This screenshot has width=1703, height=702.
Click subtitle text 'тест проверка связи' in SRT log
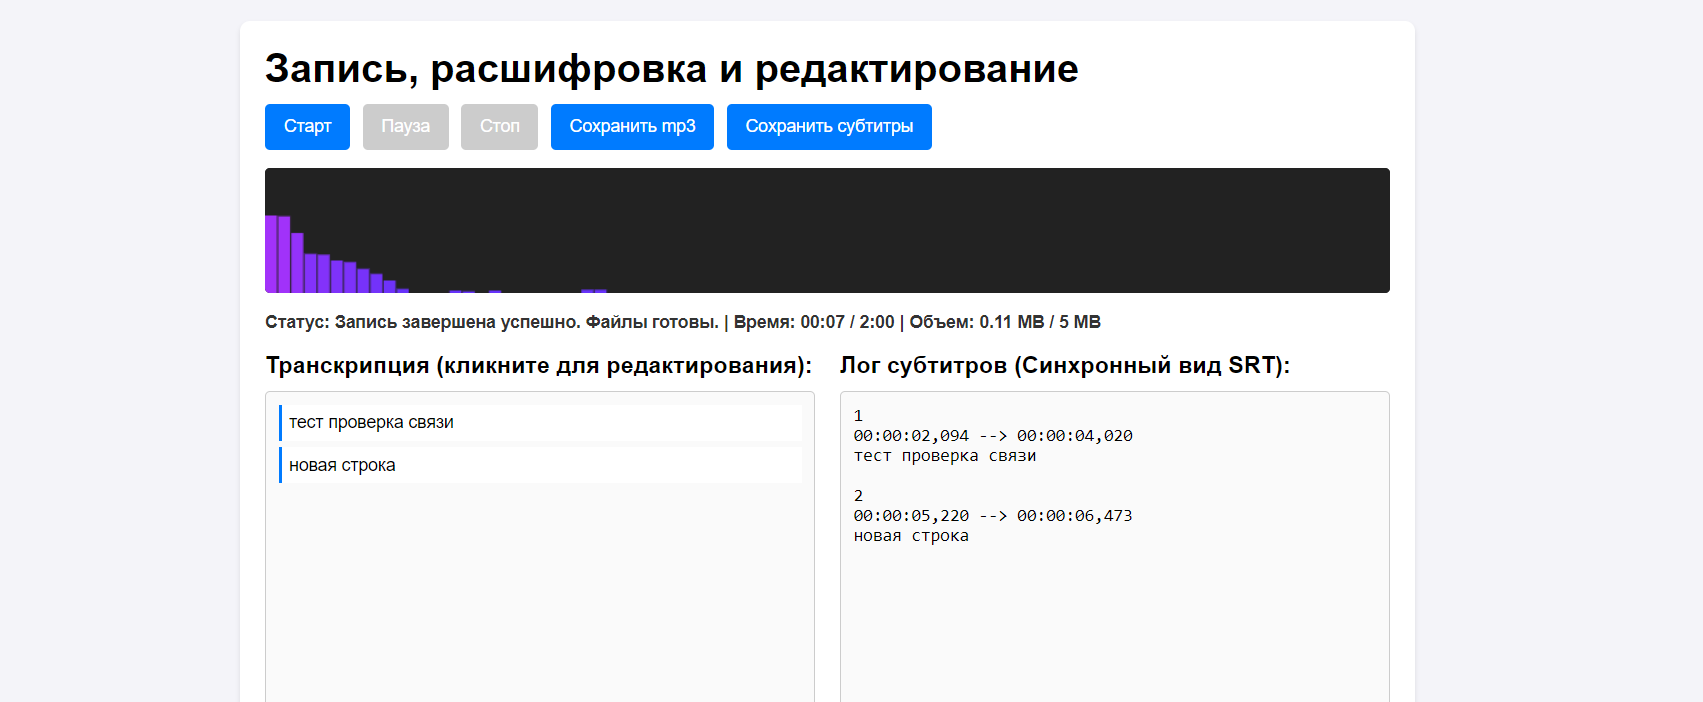coord(945,456)
